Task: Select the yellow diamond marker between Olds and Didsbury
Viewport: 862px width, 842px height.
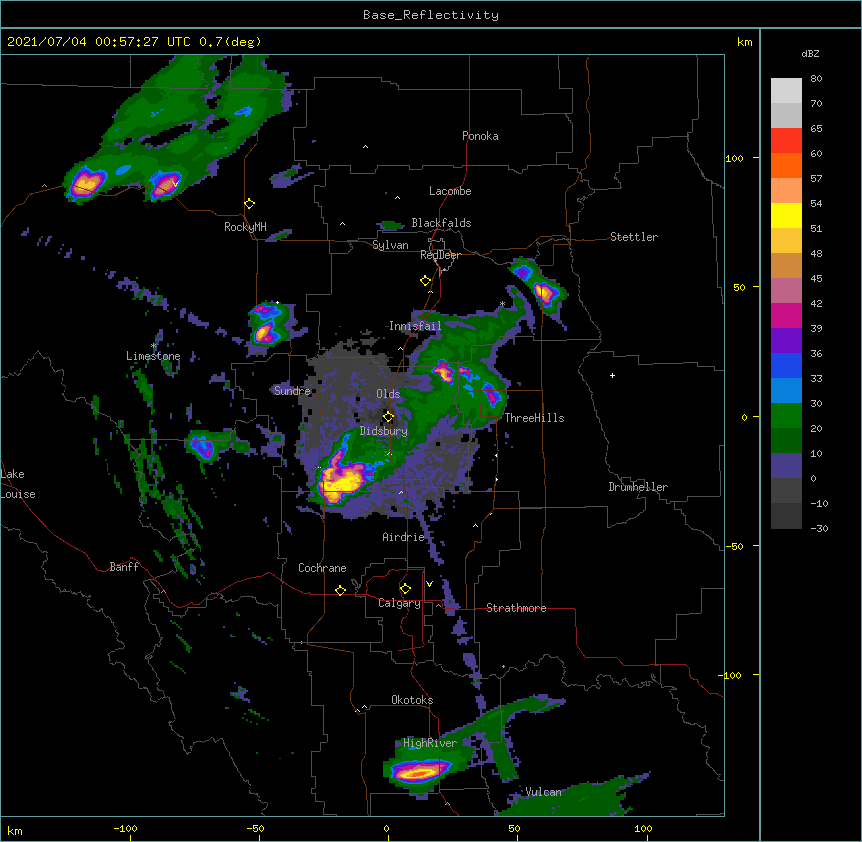Action: pos(388,417)
